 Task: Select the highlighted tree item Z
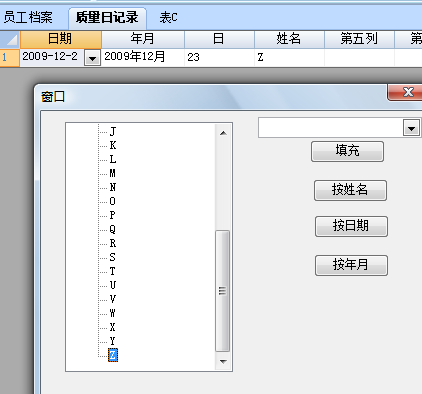(113, 355)
